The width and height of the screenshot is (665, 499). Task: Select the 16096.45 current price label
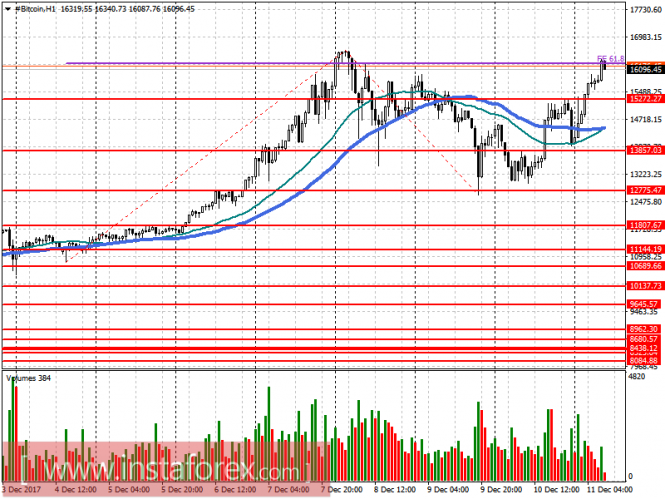(x=643, y=70)
